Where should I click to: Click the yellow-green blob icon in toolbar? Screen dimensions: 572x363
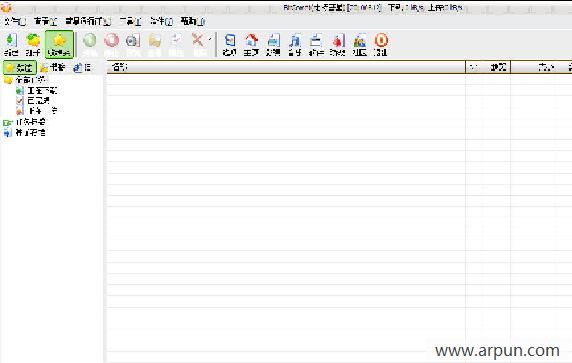33,44
